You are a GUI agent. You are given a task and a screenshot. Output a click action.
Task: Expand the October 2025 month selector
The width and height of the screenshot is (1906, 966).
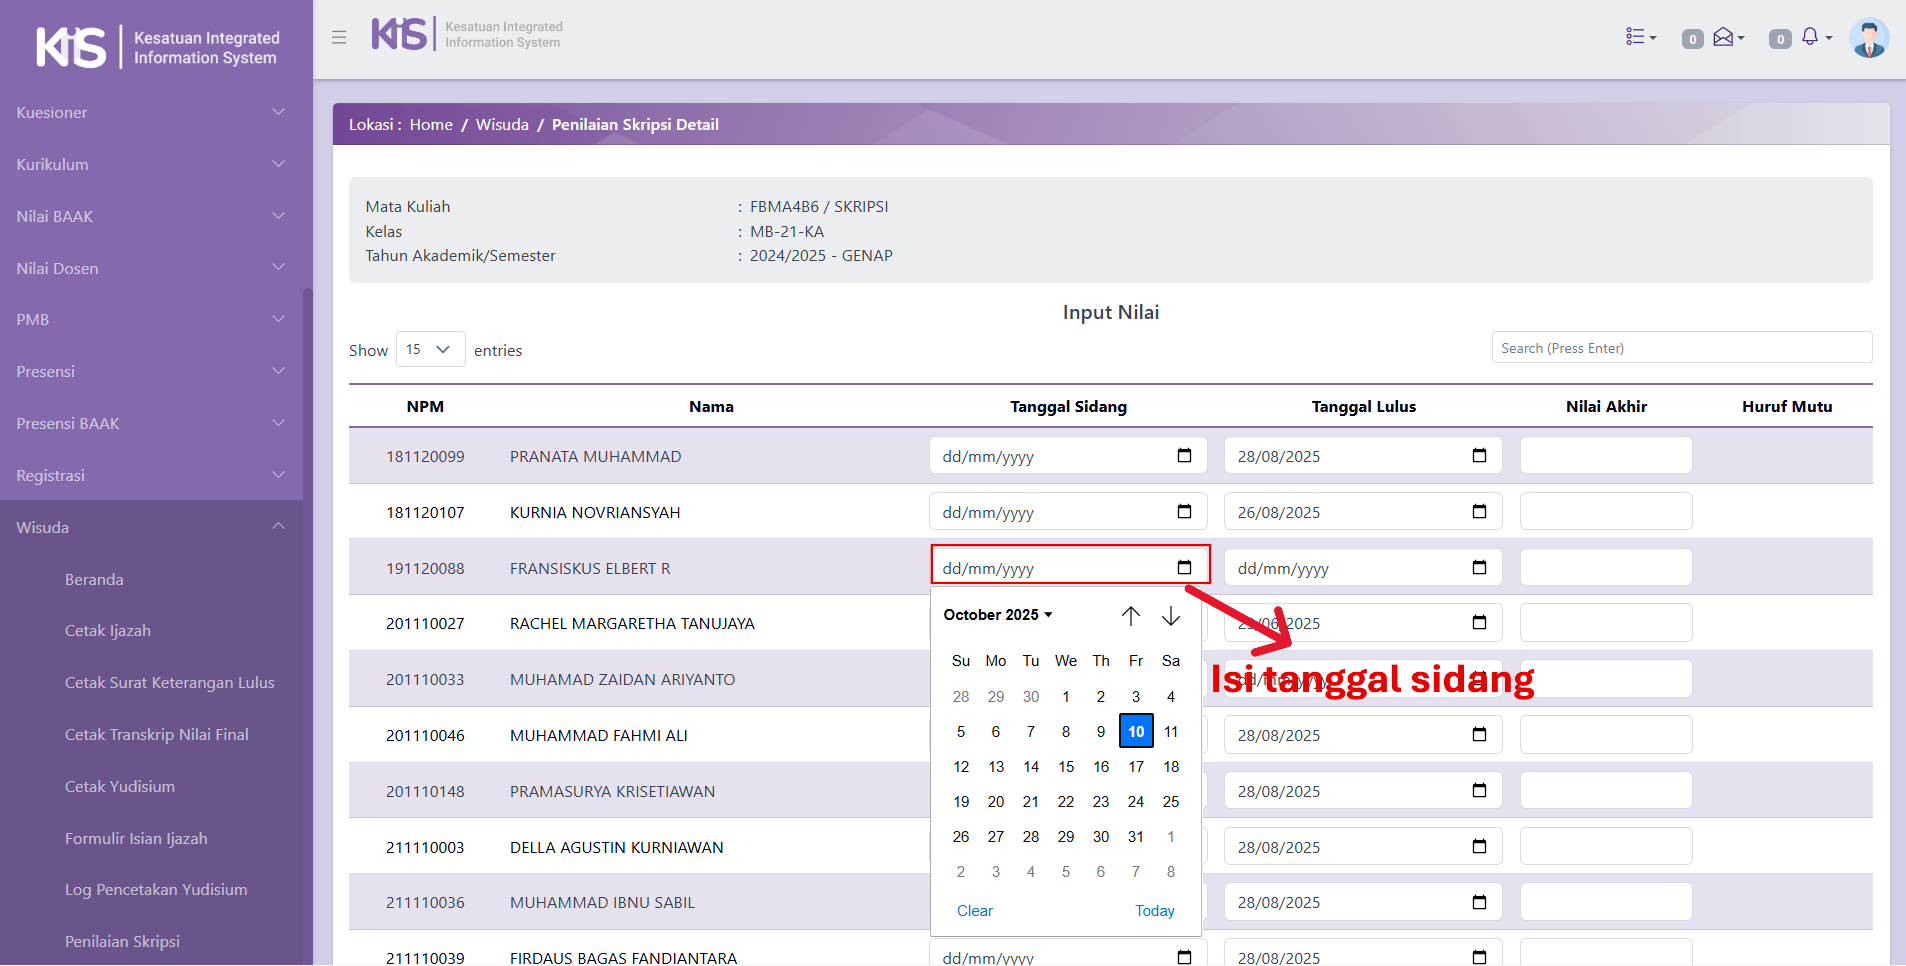[x=997, y=615]
